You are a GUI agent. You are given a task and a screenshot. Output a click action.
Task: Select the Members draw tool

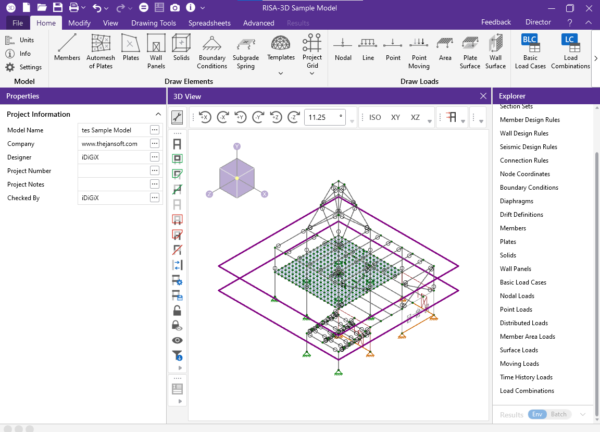click(67, 48)
